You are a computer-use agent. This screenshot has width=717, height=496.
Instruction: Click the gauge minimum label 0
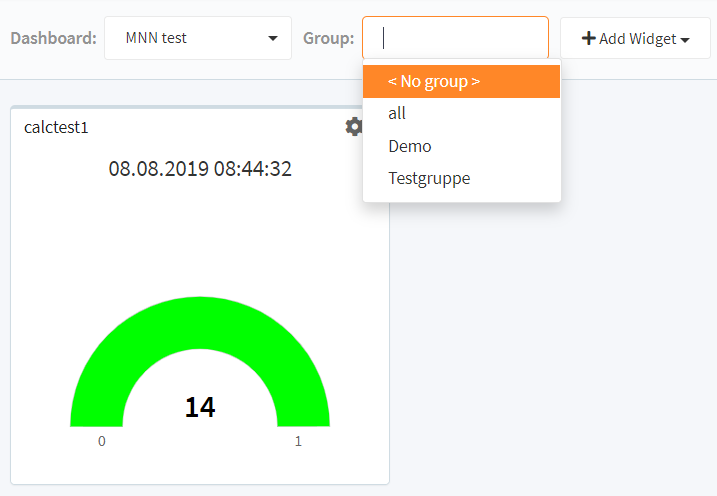tap(102, 441)
